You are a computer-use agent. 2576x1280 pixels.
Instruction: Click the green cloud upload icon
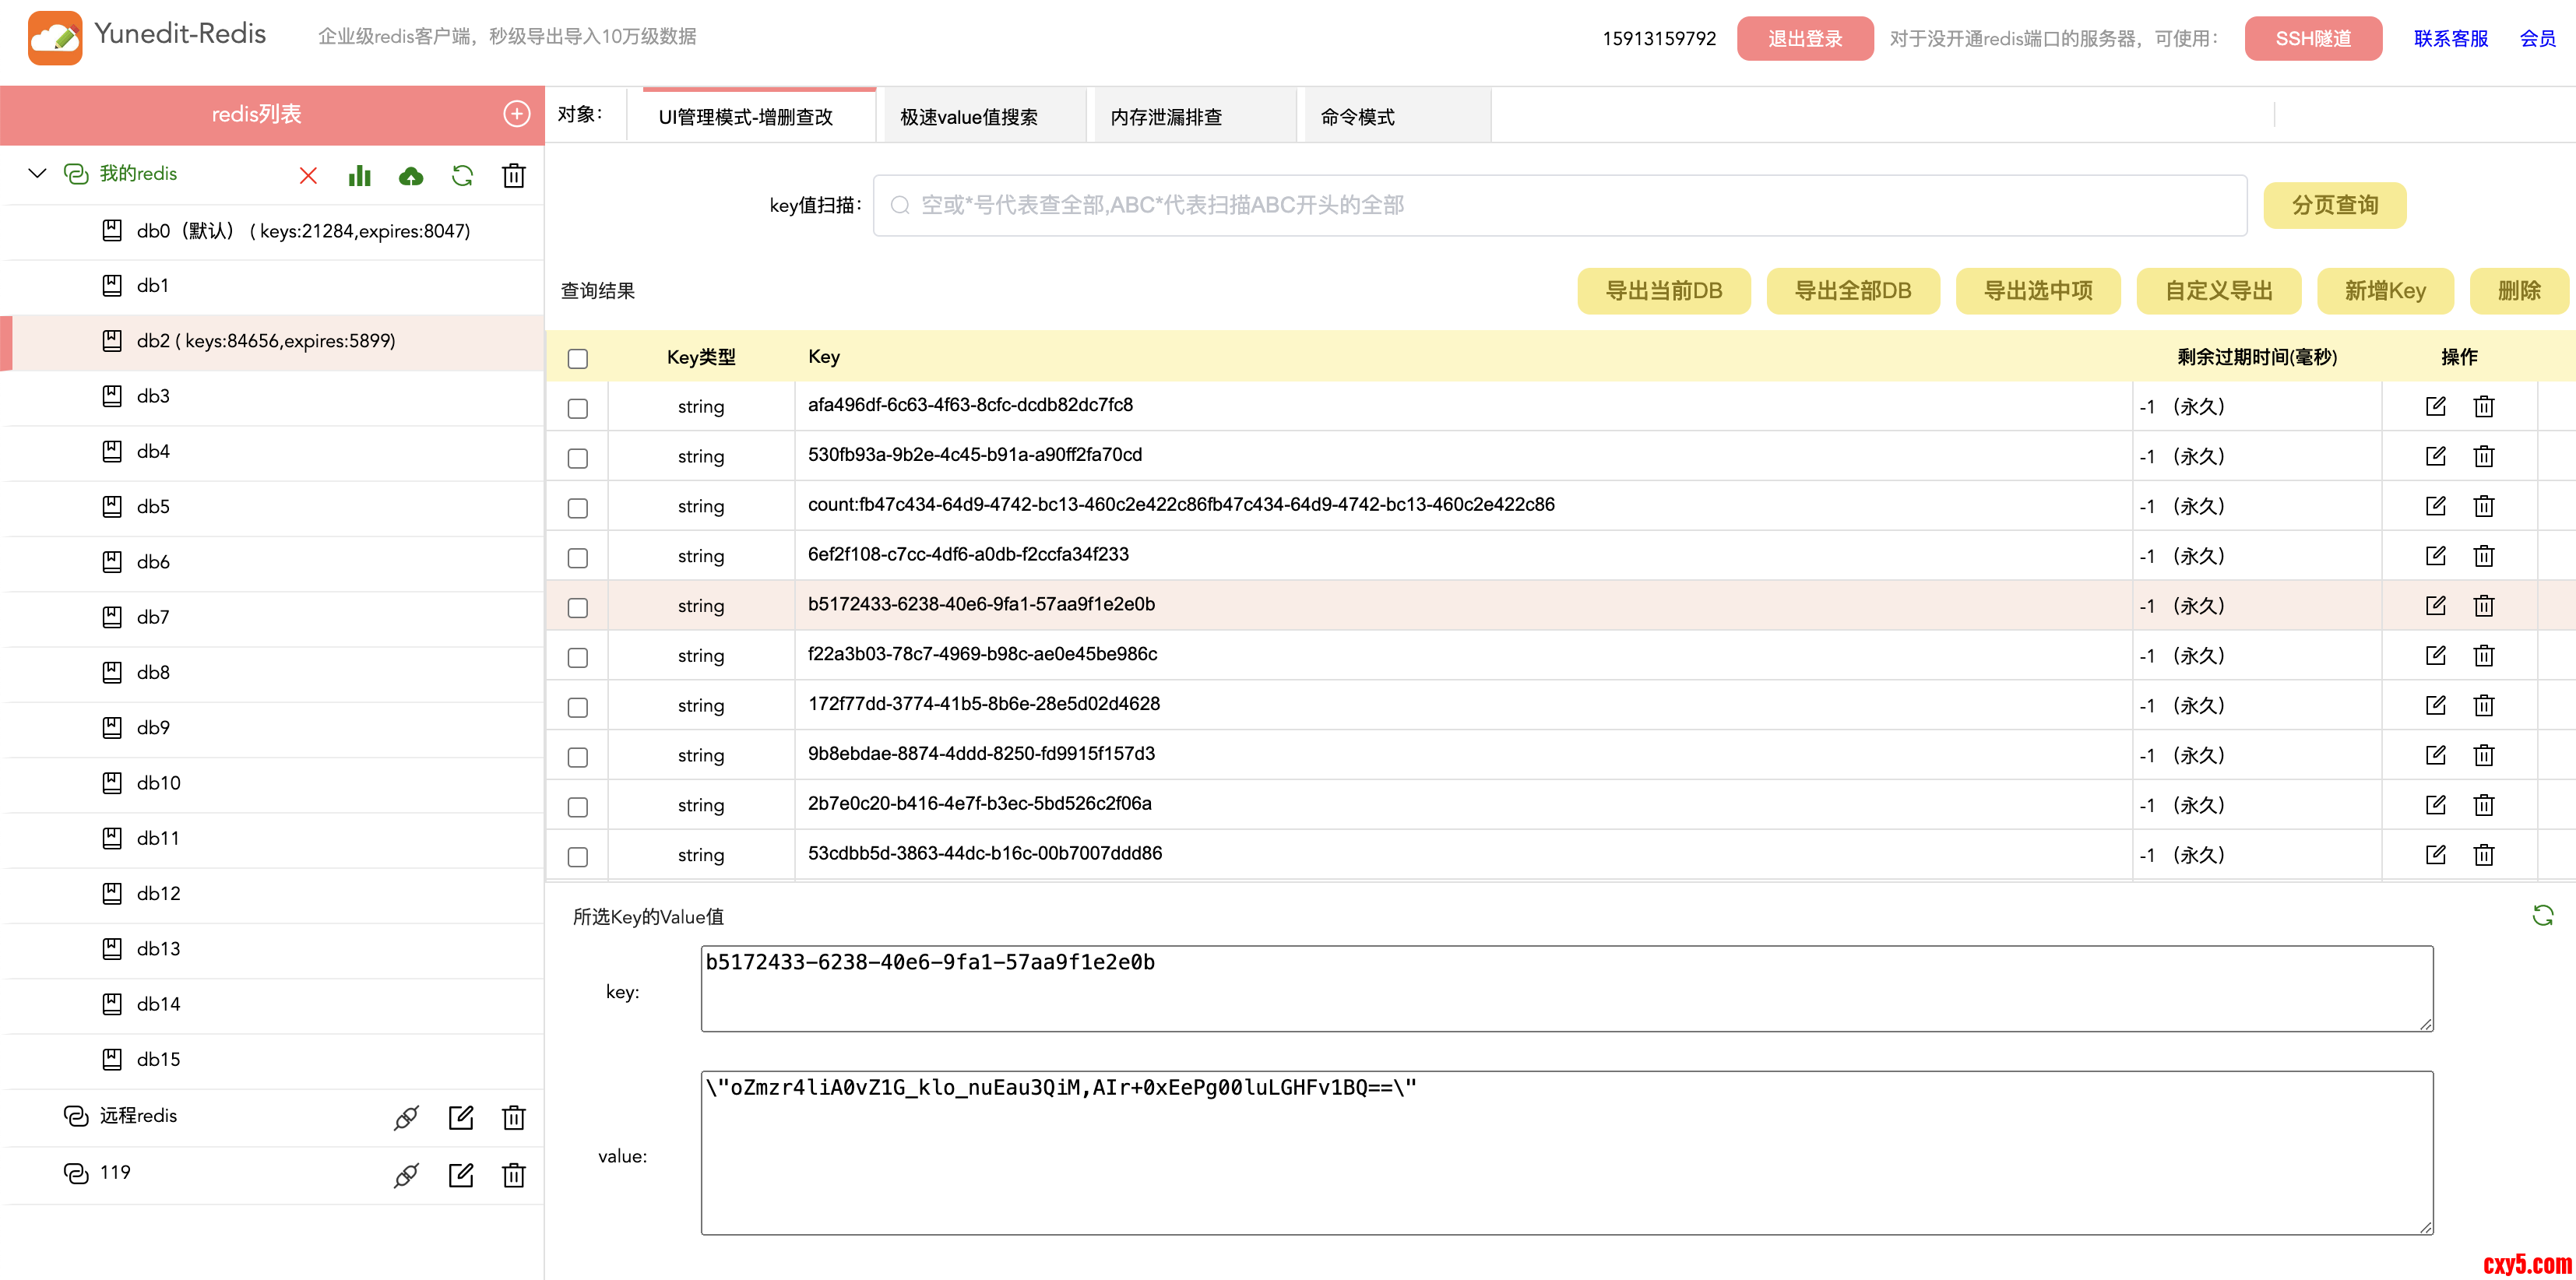point(410,176)
